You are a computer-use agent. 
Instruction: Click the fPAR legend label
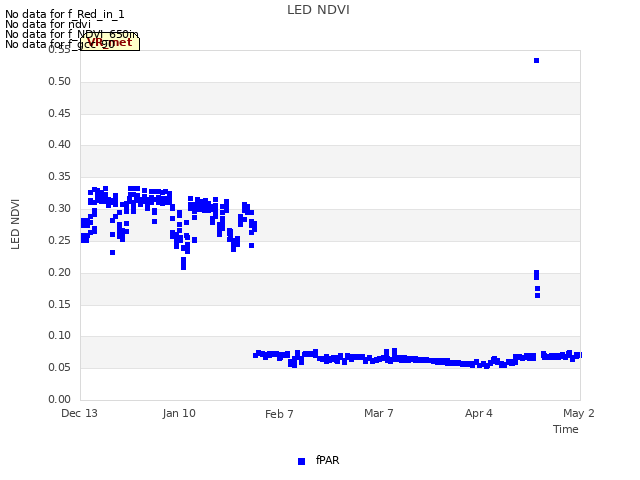click(327, 460)
